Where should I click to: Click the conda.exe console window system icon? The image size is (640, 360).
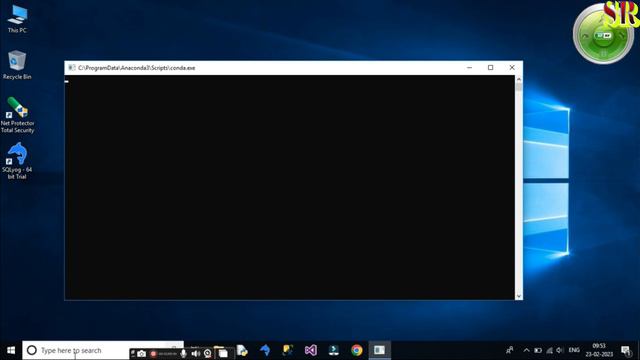click(x=72, y=68)
